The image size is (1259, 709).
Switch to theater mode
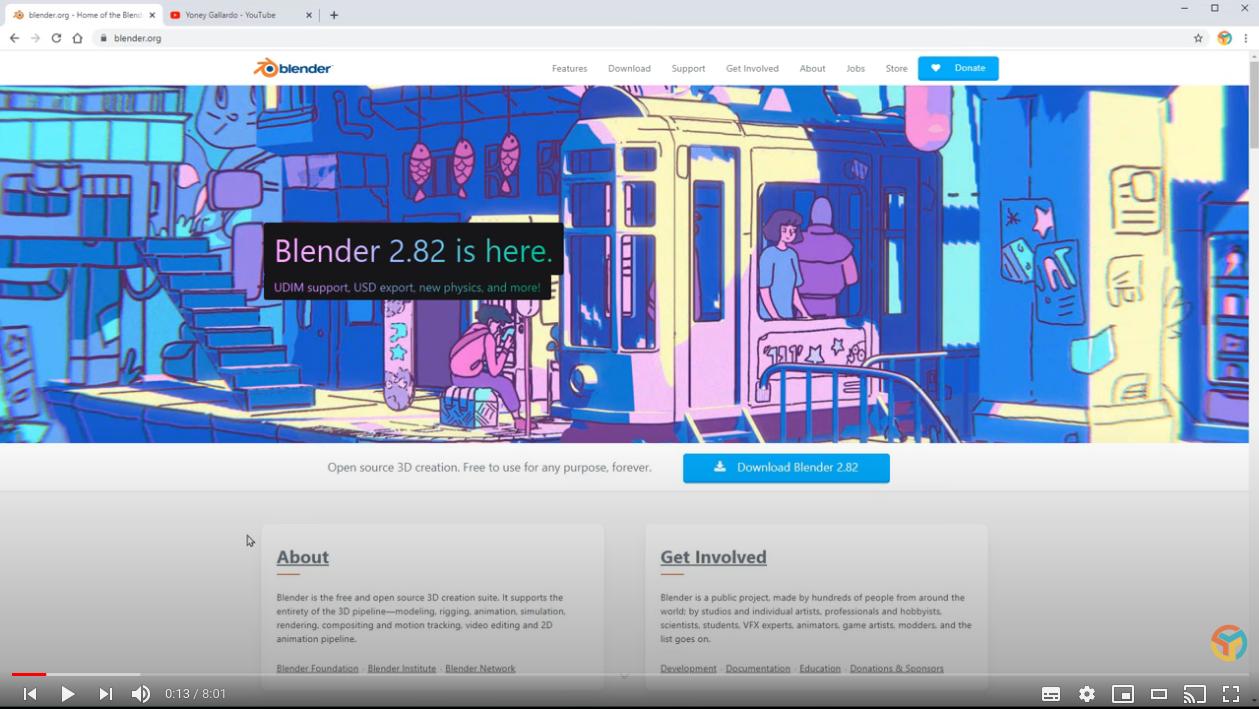pyautogui.click(x=1159, y=694)
